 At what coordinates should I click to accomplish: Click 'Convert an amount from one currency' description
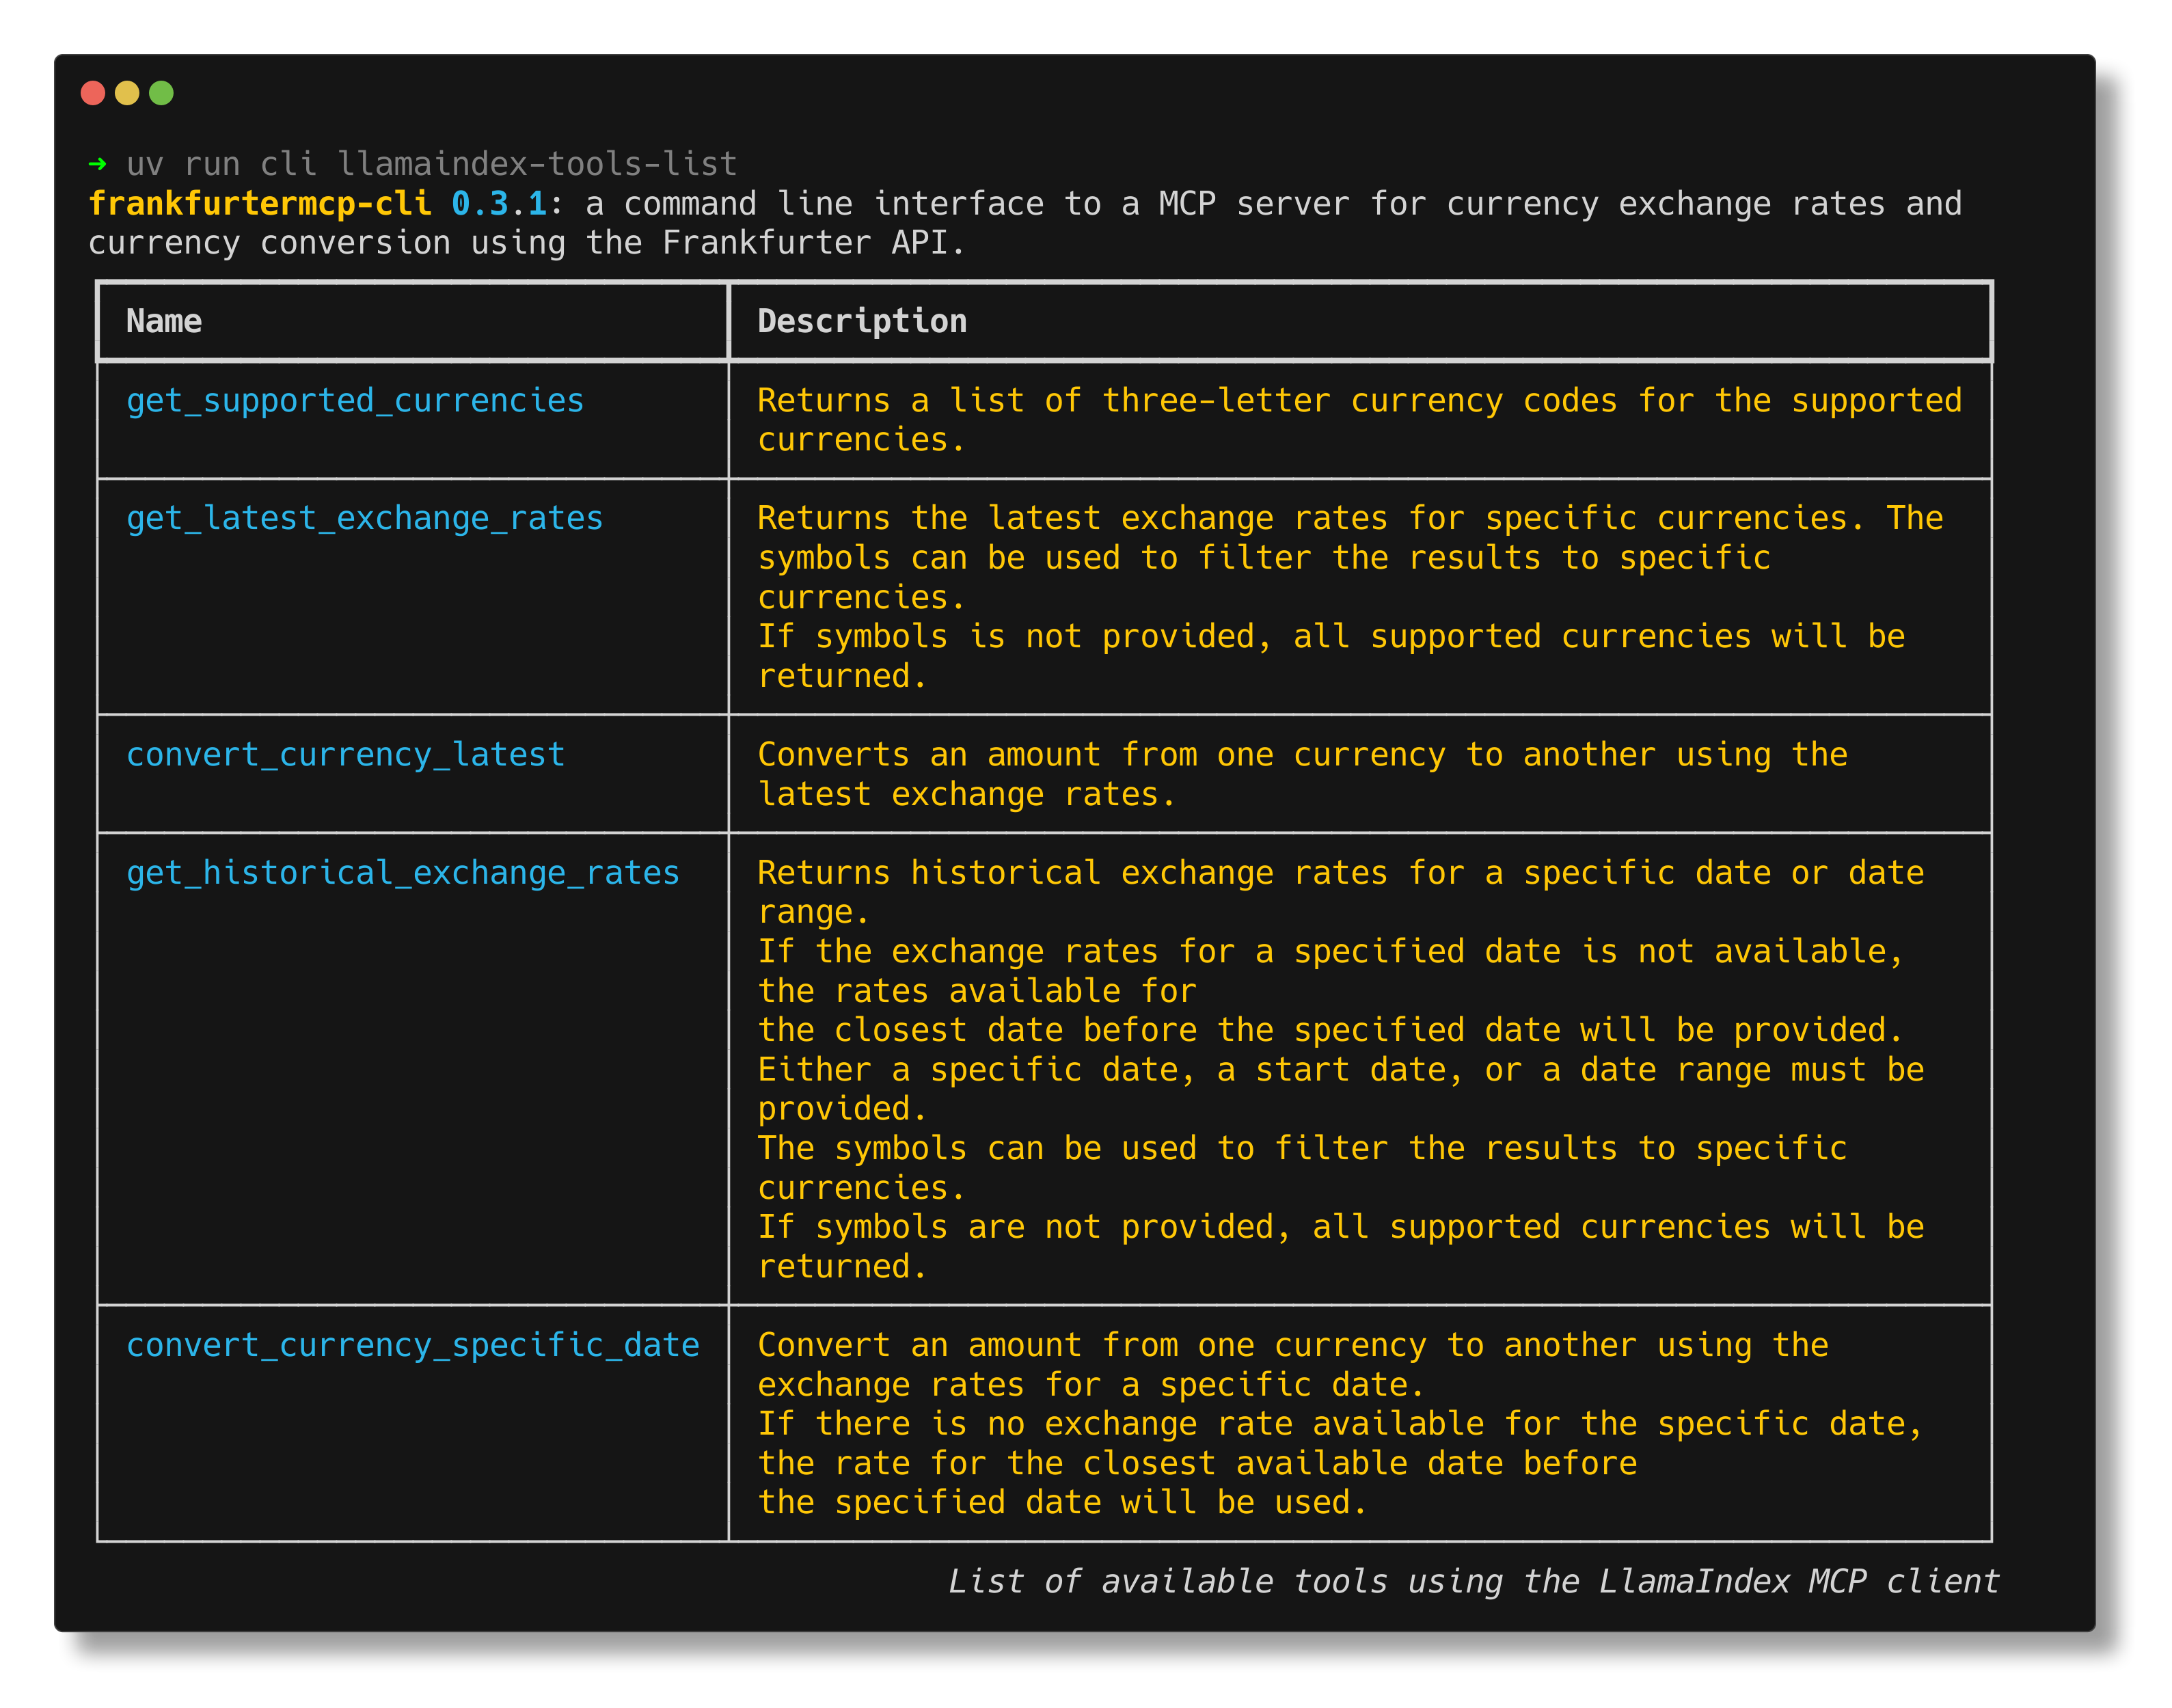pyautogui.click(x=1293, y=1345)
